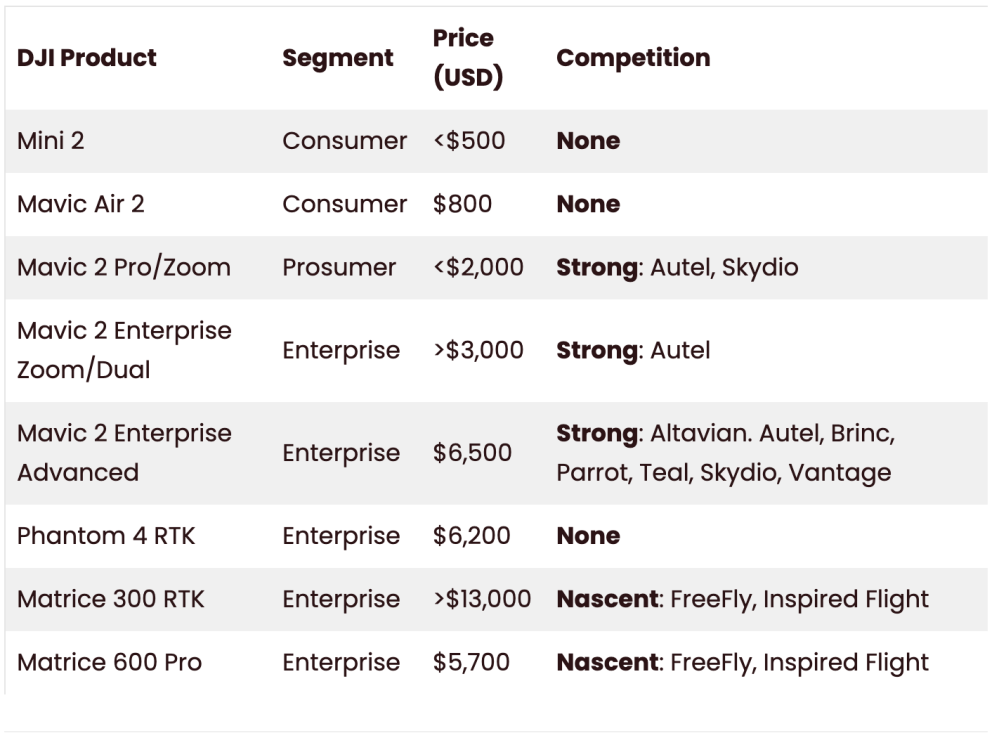Select the Matrice 600 Pro product cell
The height and width of the screenshot is (738, 999).
click(109, 662)
